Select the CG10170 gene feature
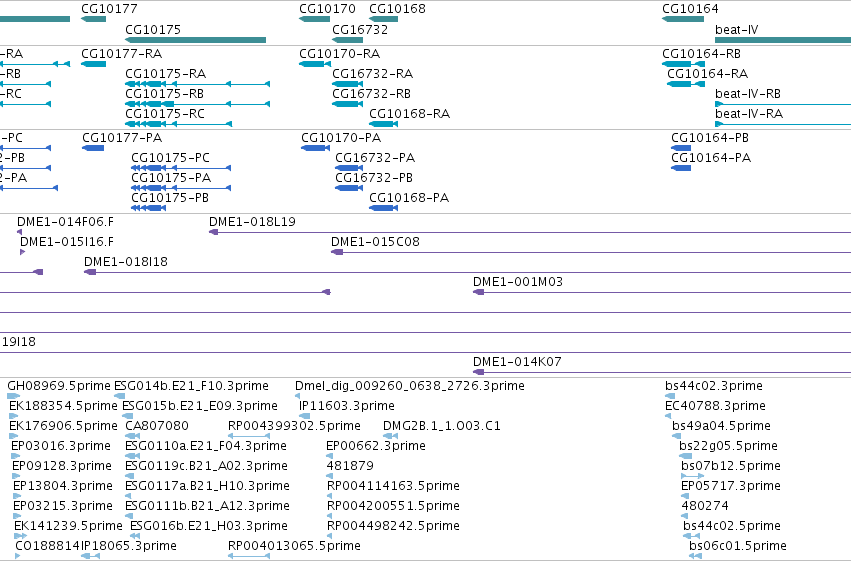 tap(314, 19)
